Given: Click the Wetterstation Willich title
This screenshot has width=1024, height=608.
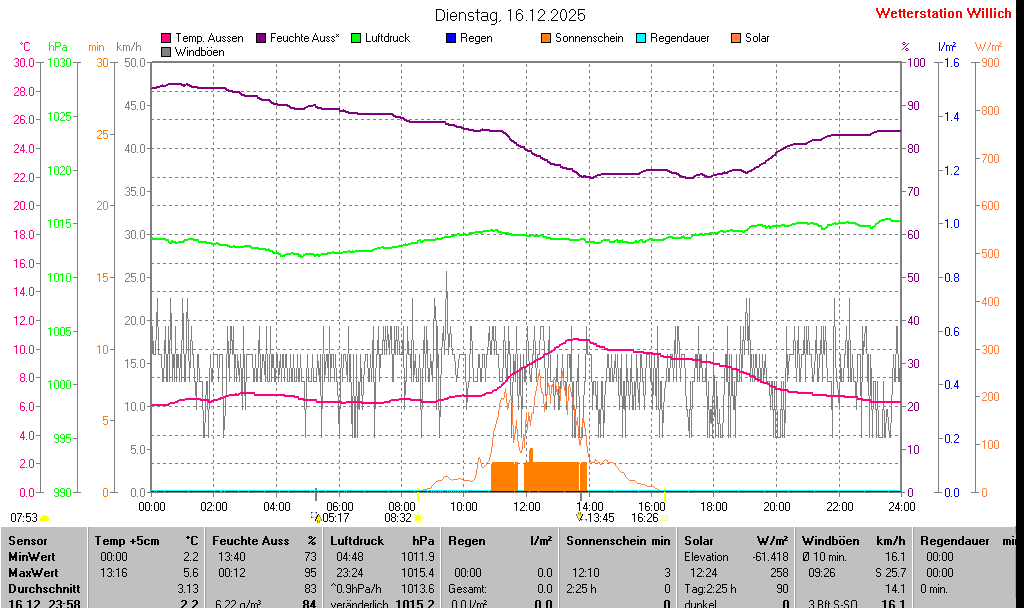Looking at the screenshot, I should 943,13.
